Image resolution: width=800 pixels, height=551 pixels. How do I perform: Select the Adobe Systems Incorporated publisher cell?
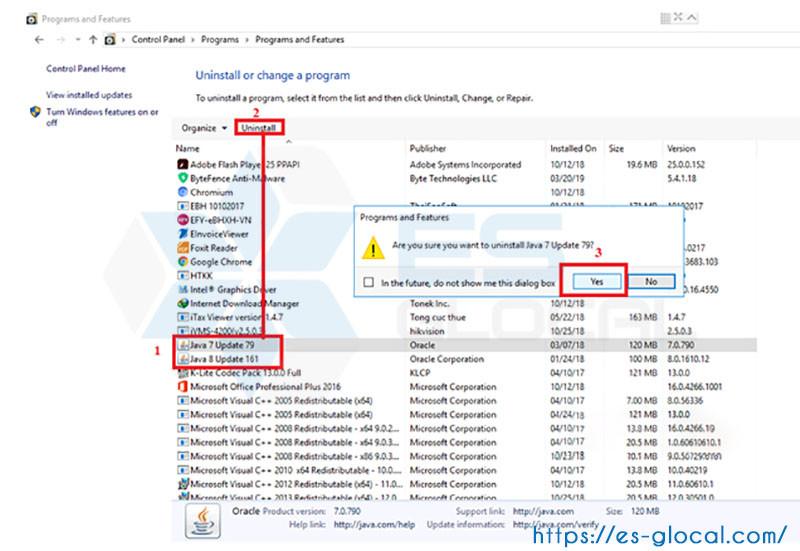[465, 164]
